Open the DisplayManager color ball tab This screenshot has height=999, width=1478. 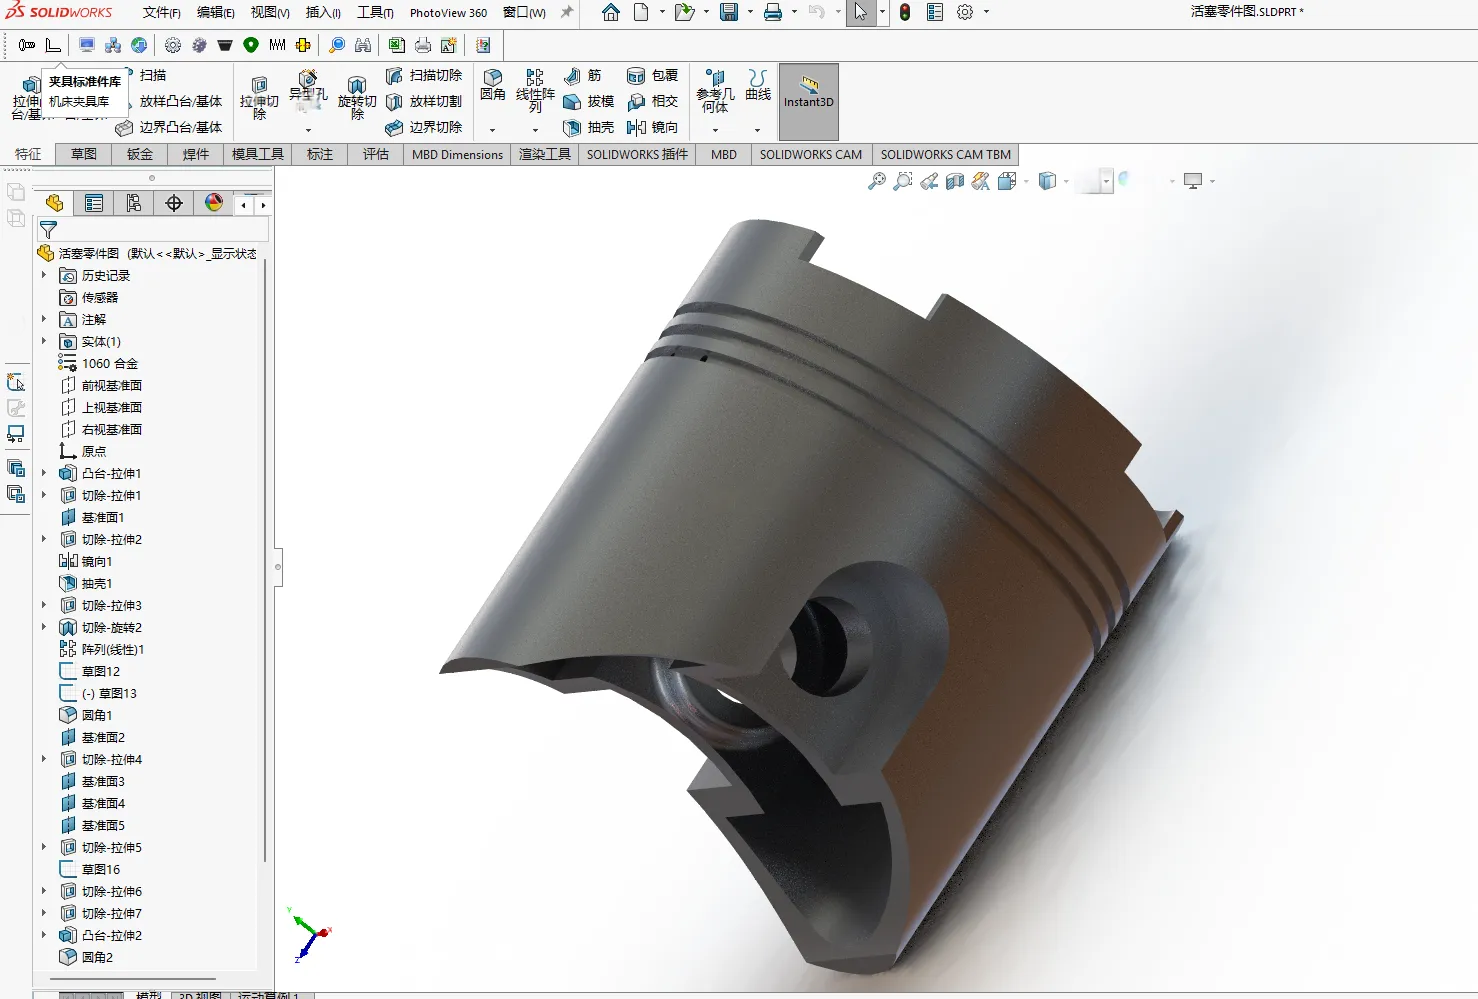click(x=214, y=203)
